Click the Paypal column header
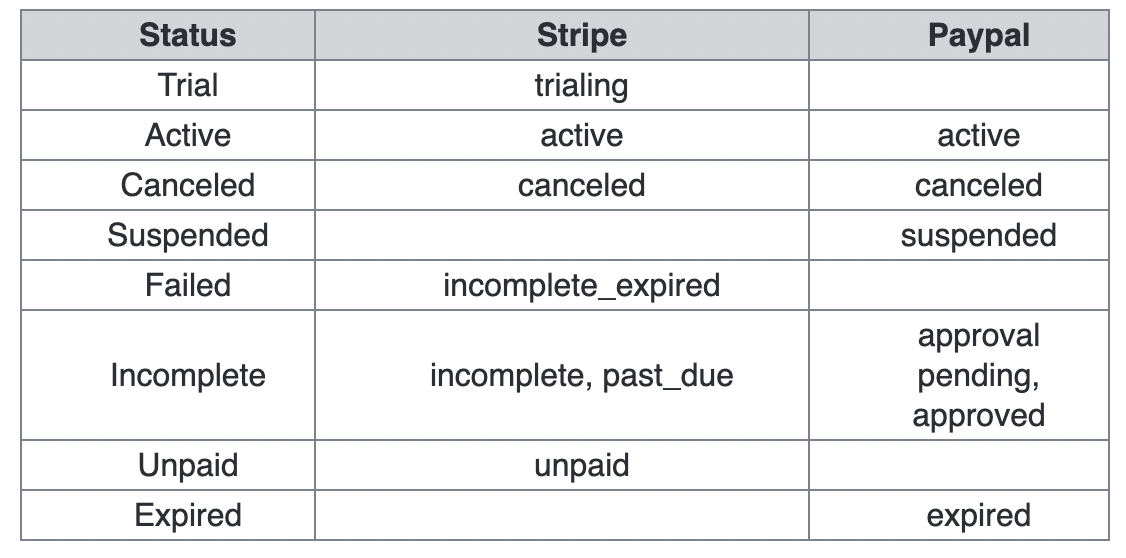1126x558 pixels. pos(978,36)
